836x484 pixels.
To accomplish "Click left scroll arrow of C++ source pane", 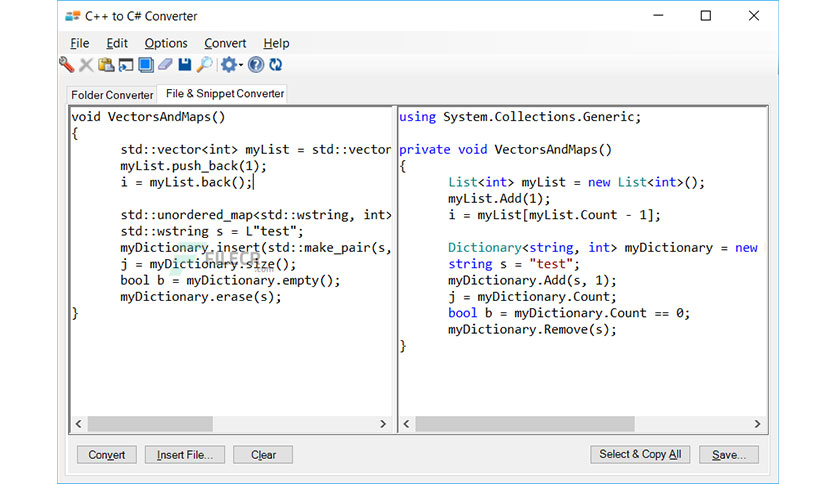I will click(79, 424).
